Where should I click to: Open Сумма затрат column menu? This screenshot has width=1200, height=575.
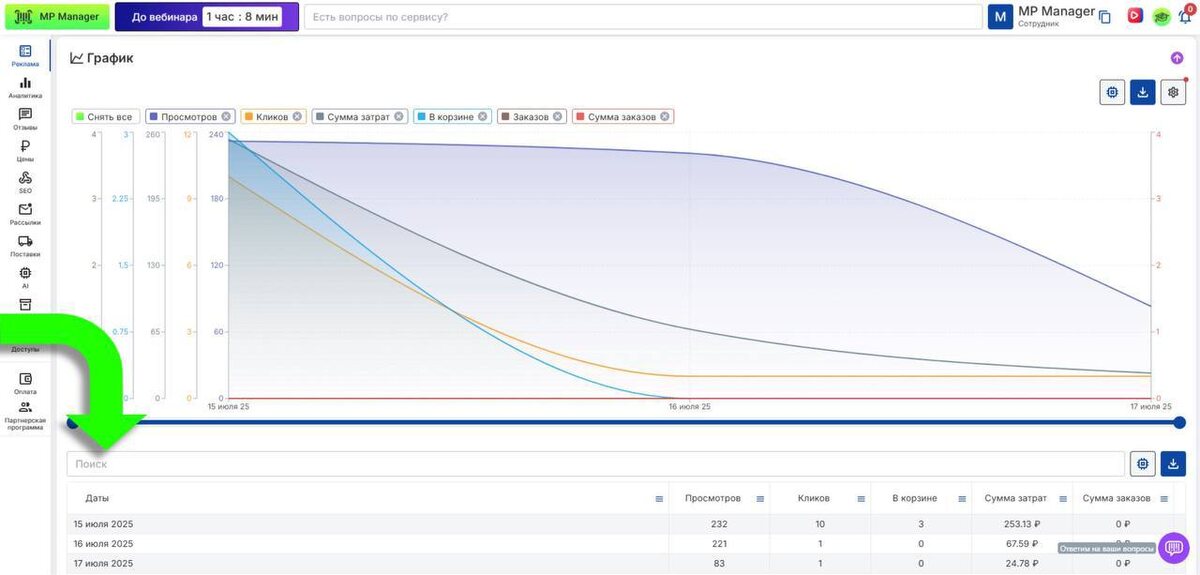tap(1062, 499)
